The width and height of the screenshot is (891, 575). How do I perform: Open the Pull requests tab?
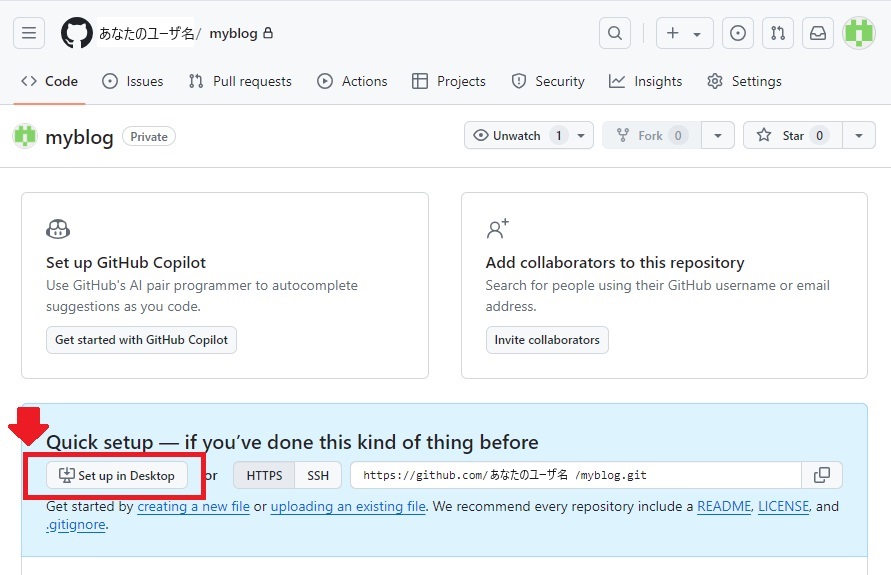[240, 81]
